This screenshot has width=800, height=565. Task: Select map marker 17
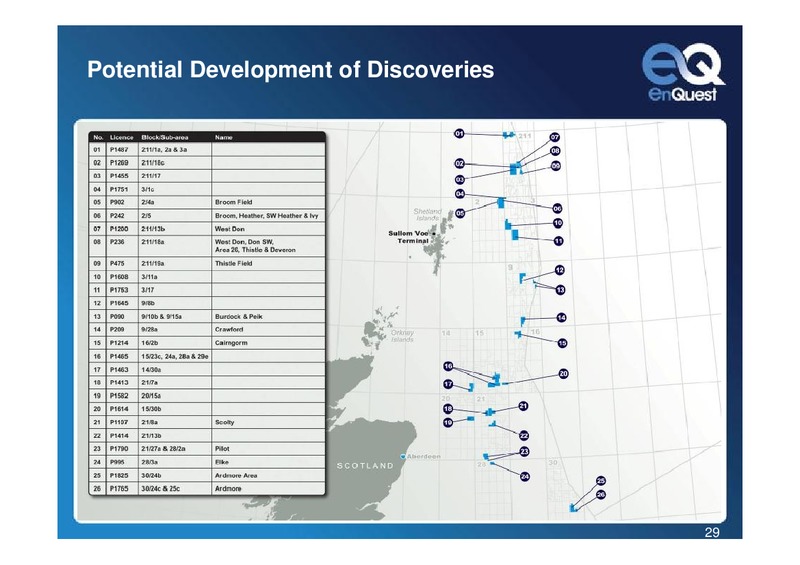pyautogui.click(x=448, y=384)
